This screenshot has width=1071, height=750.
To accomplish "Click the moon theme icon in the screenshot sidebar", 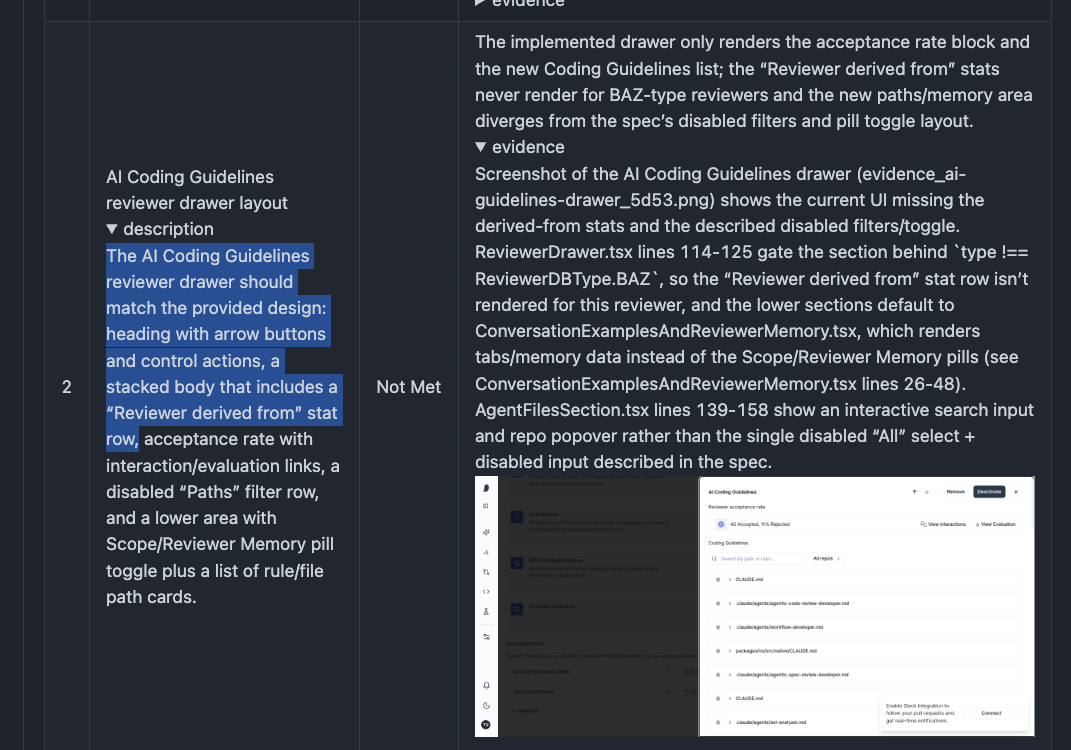I will (x=486, y=706).
